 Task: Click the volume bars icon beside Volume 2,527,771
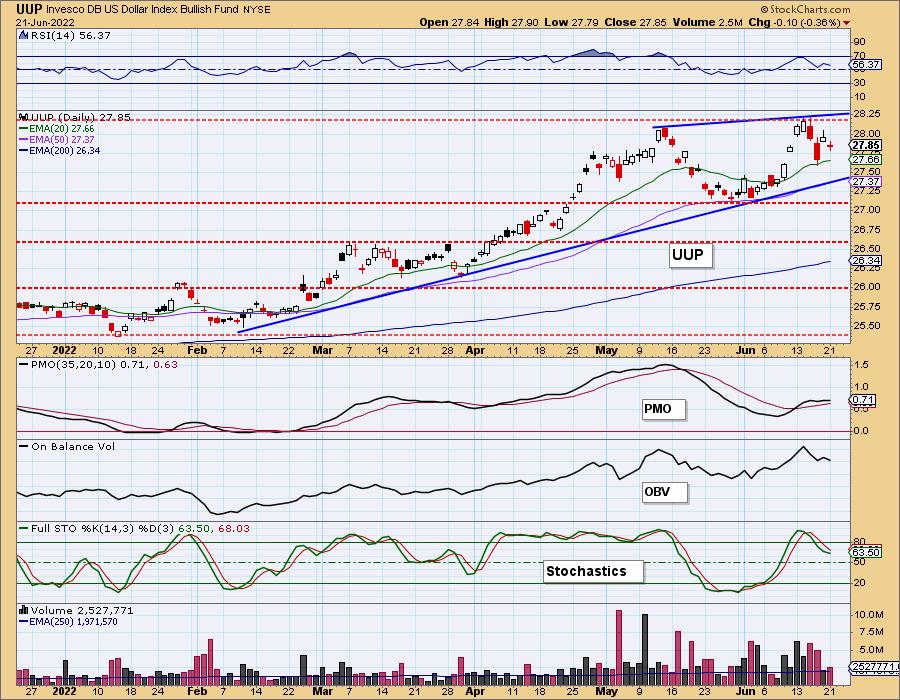[24, 610]
